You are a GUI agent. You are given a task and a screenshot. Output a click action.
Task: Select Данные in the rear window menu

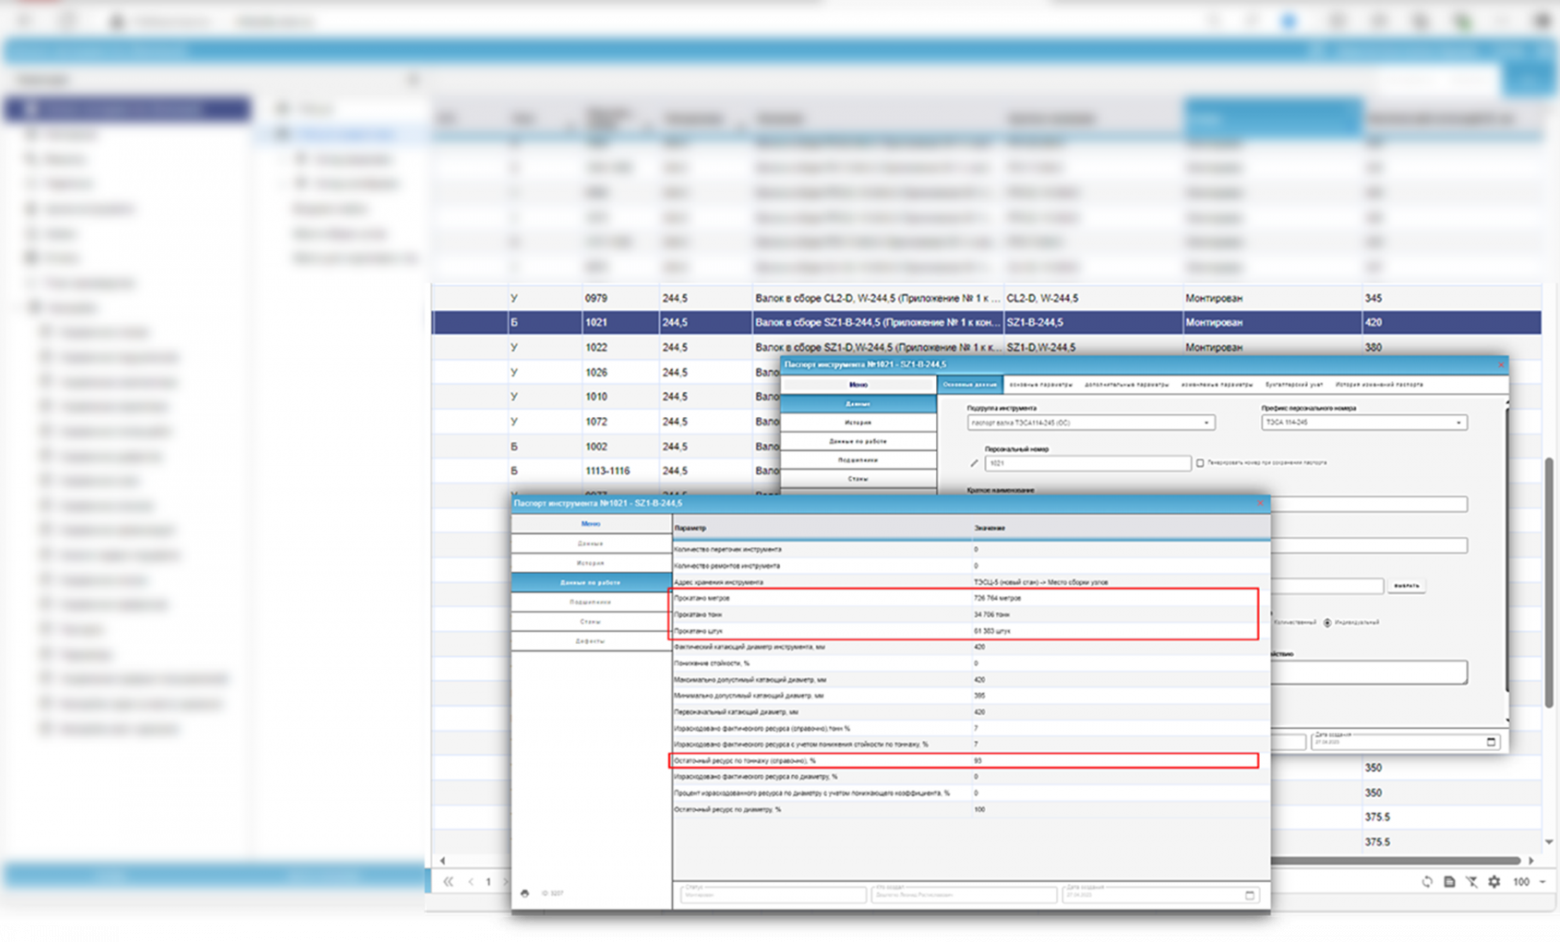(x=858, y=404)
